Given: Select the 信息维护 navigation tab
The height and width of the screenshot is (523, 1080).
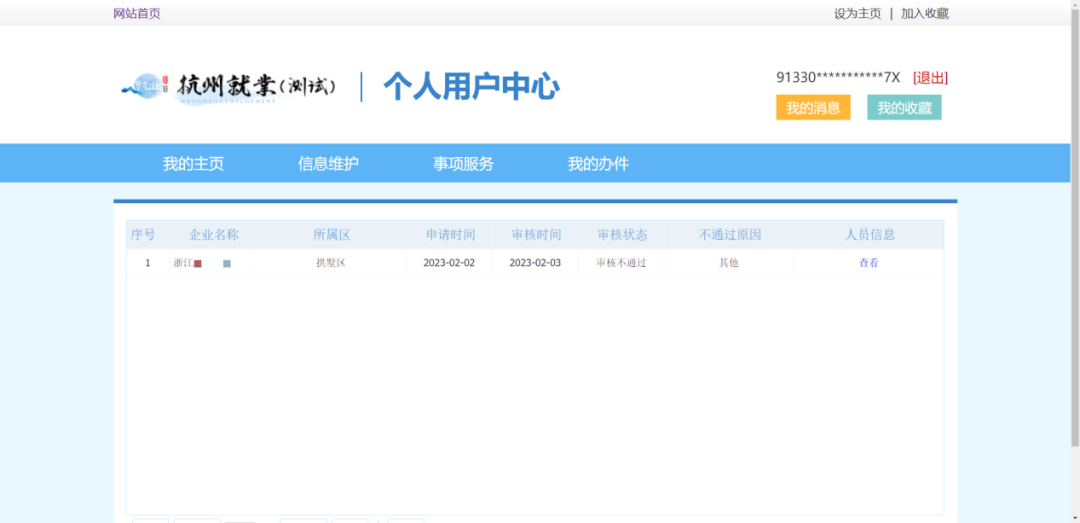Looking at the screenshot, I should point(328,164).
